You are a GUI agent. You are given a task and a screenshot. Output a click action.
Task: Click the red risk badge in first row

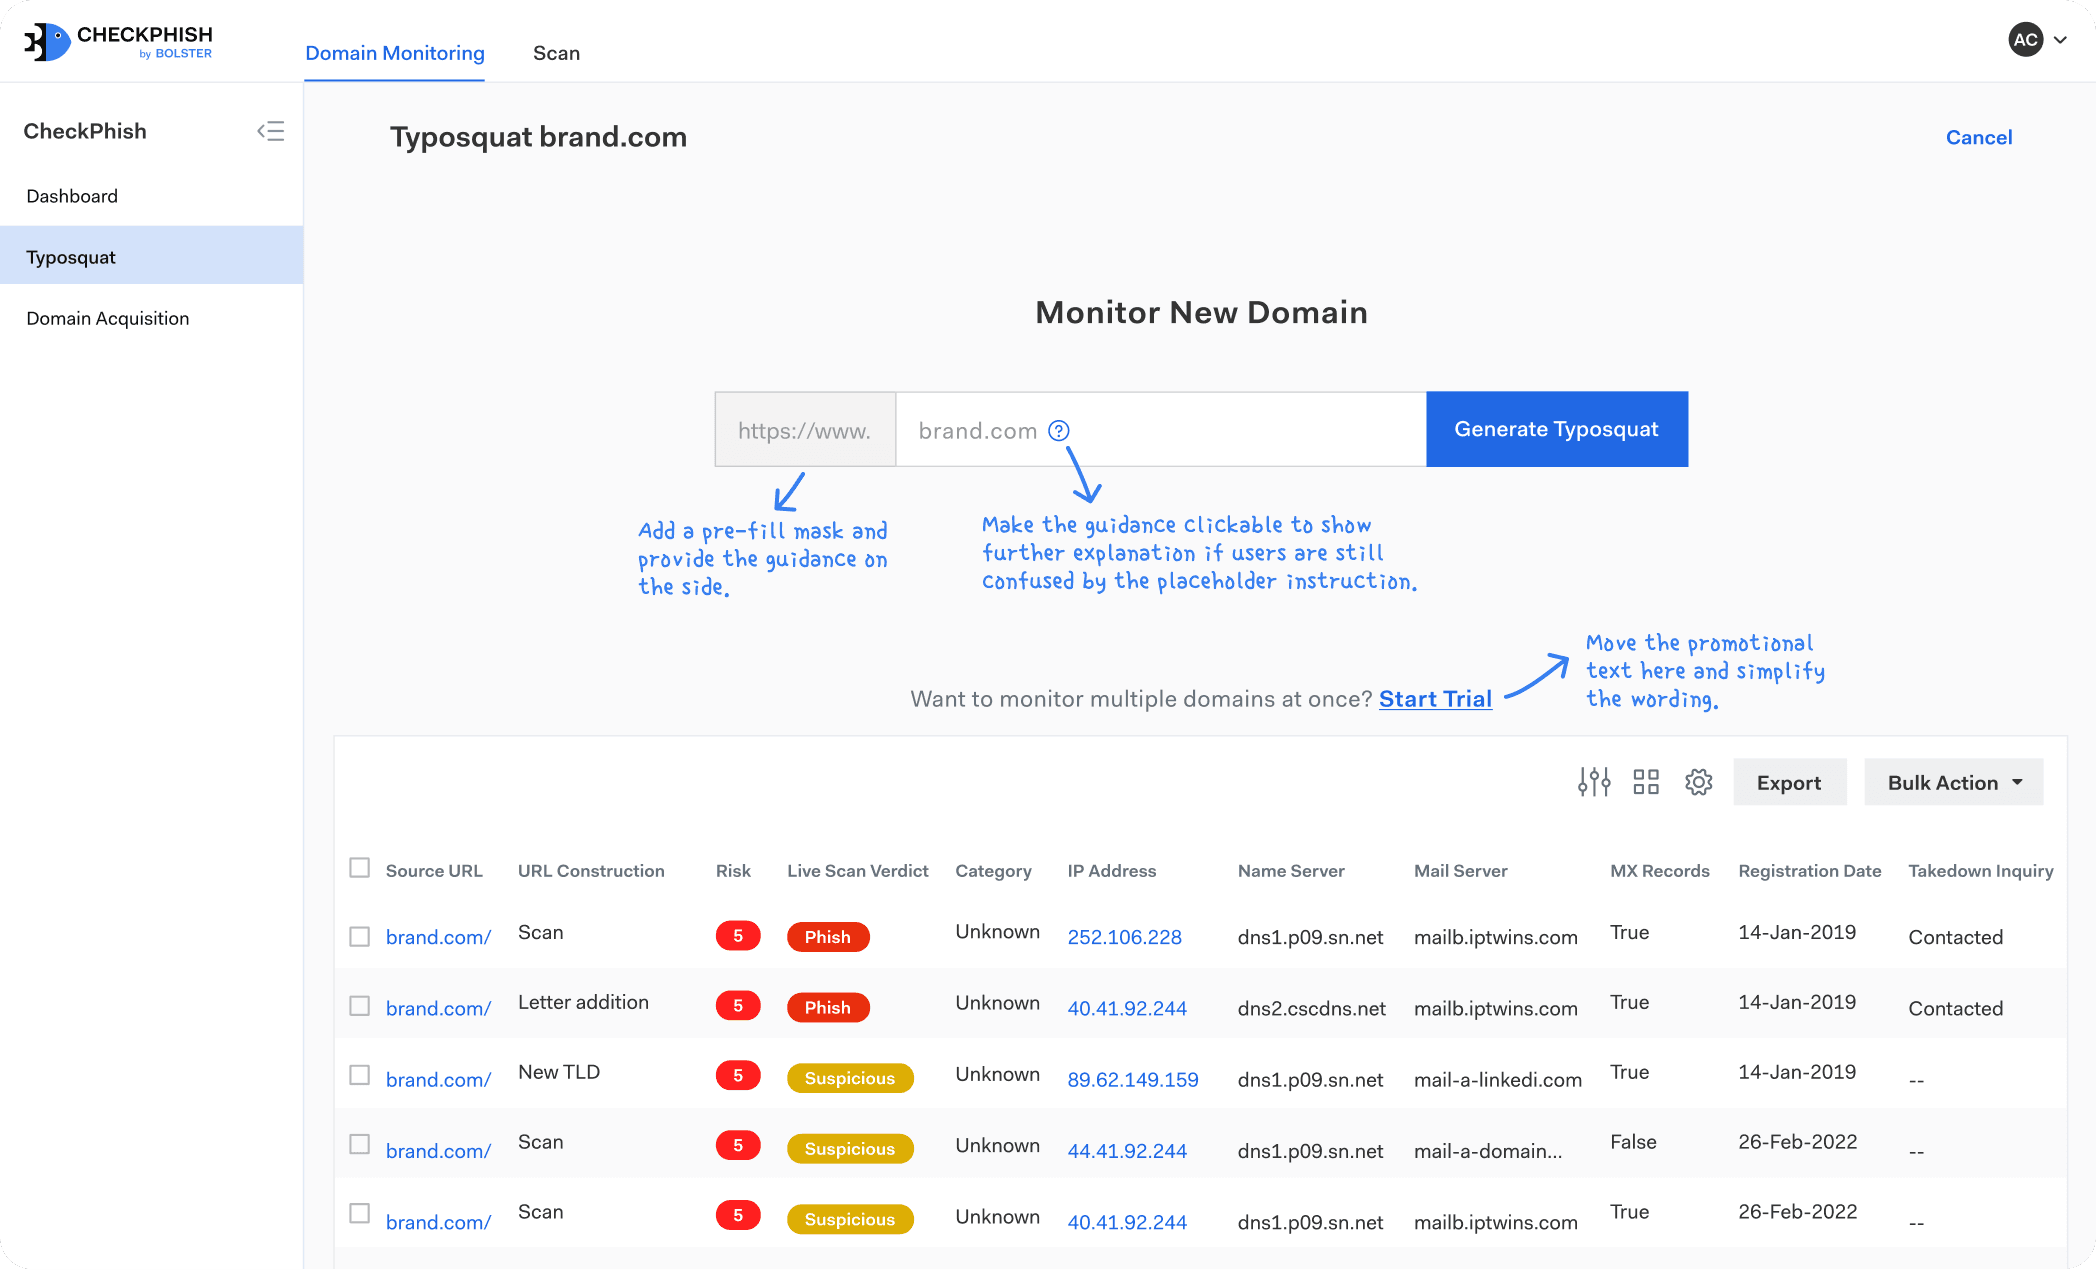tap(738, 936)
